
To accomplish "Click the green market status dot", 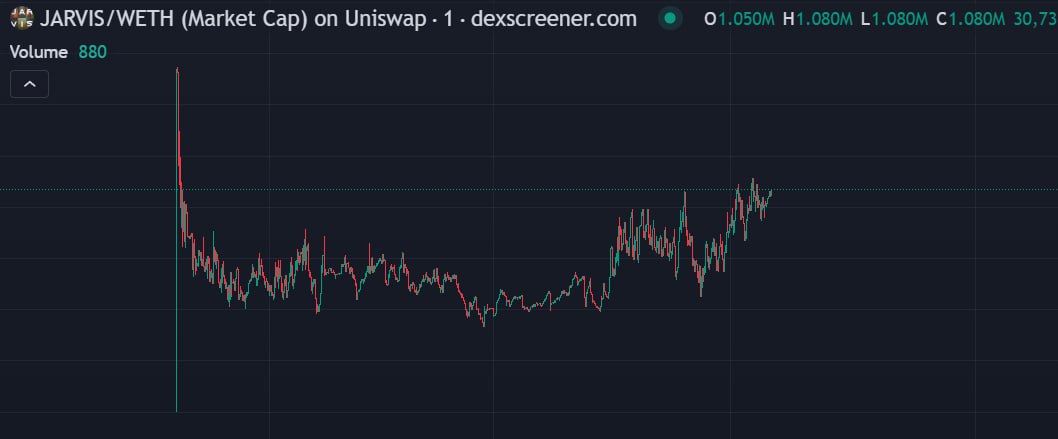I will click(670, 19).
